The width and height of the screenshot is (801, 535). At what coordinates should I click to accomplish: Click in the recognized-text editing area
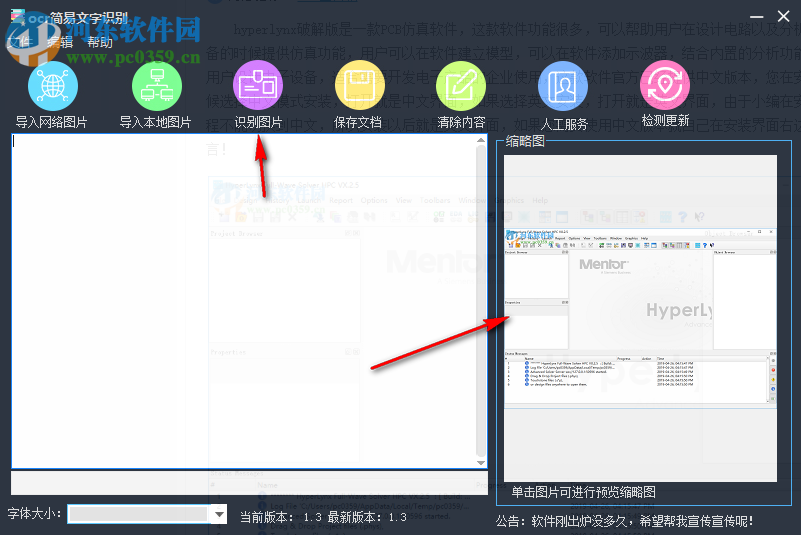coord(243,301)
